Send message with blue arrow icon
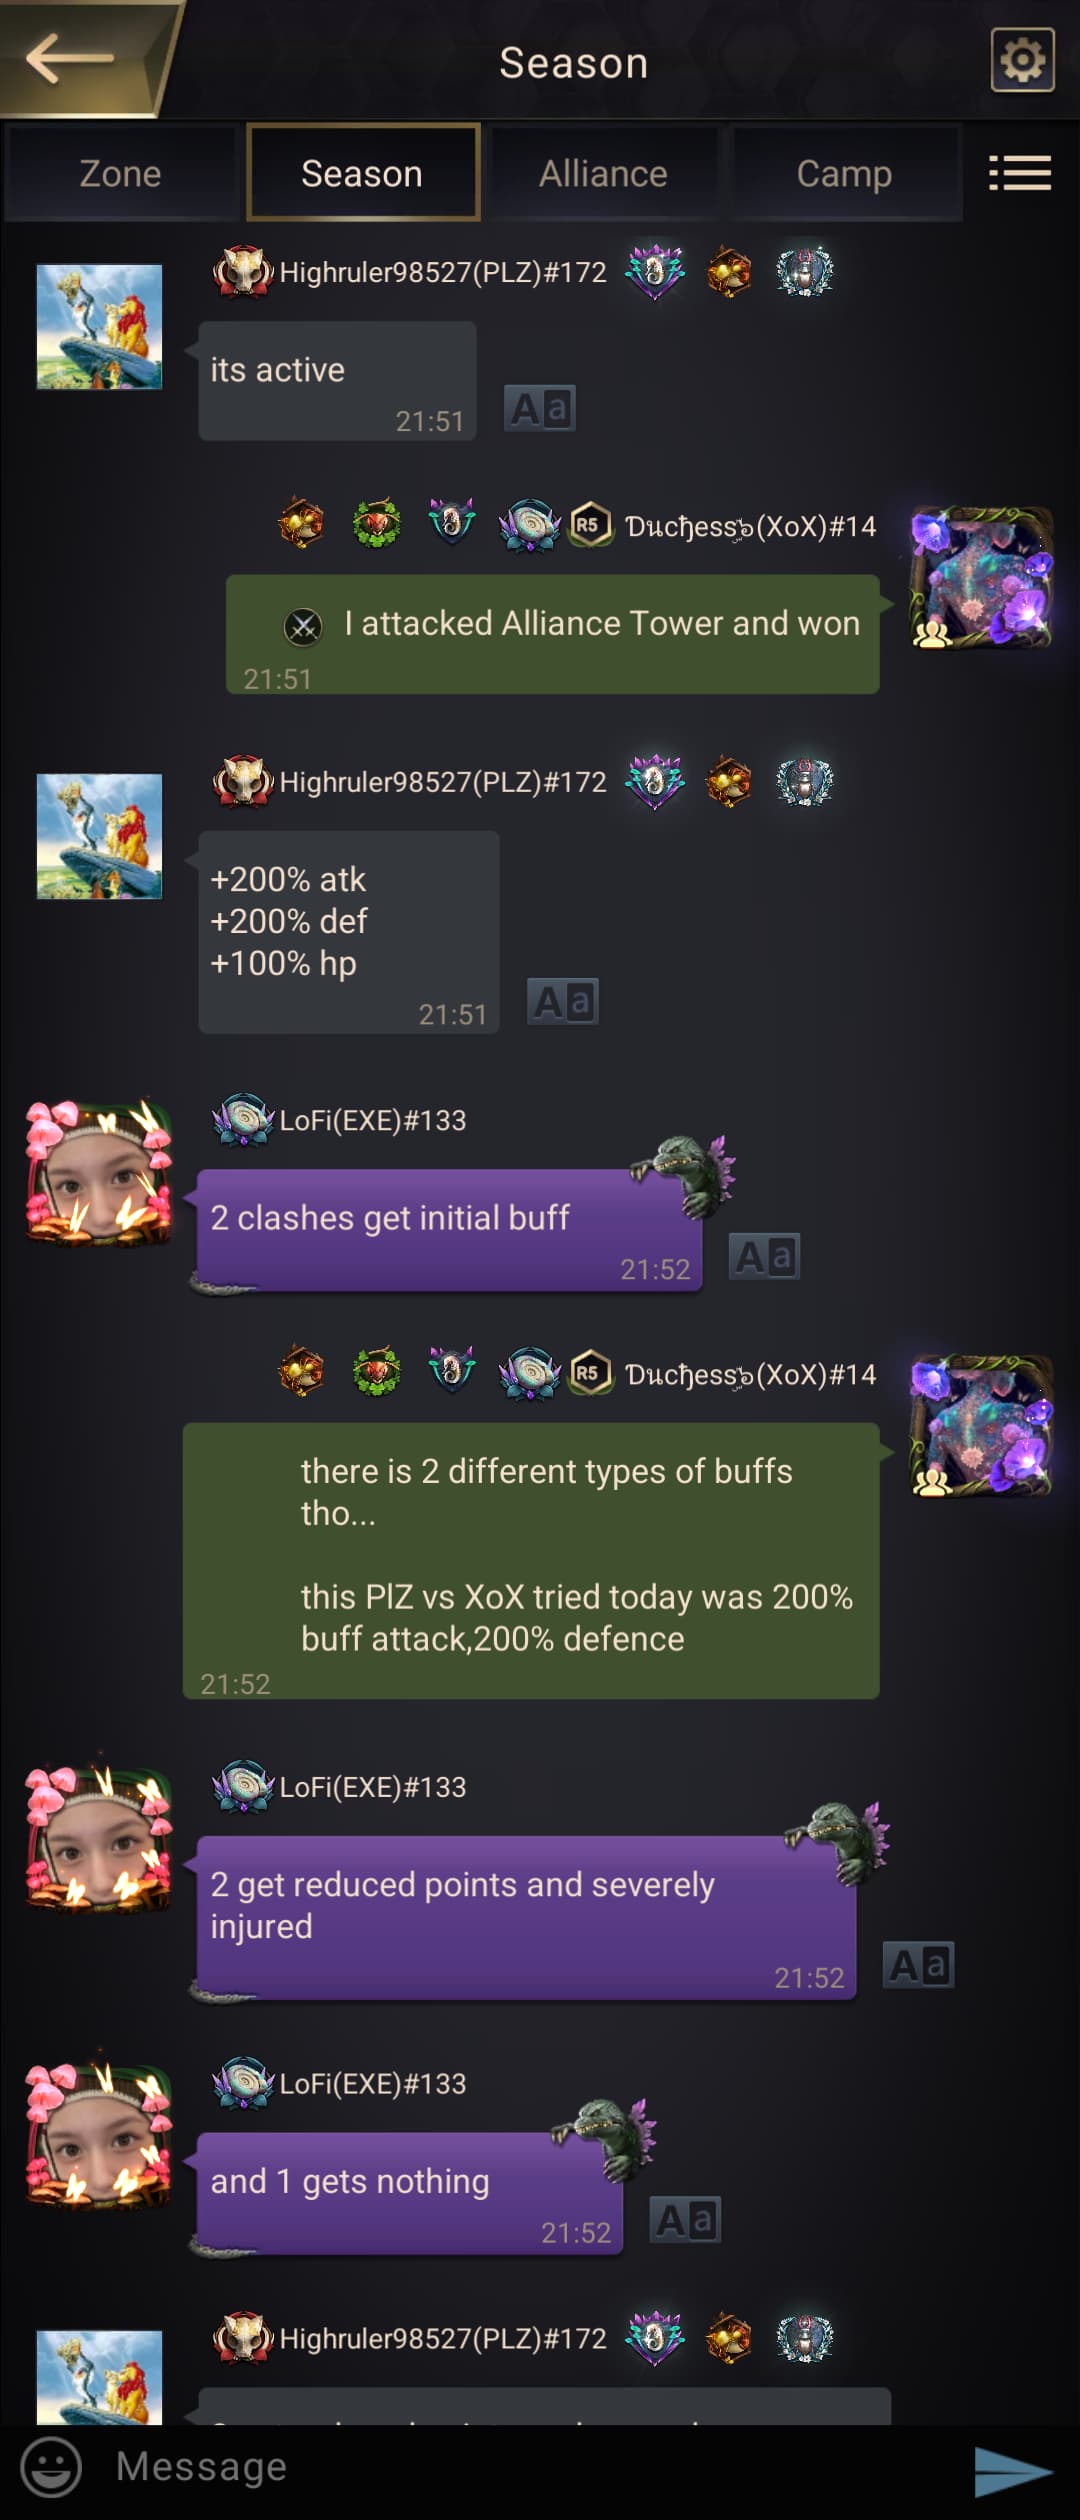This screenshot has height=2520, width=1080. (x=1012, y=2470)
